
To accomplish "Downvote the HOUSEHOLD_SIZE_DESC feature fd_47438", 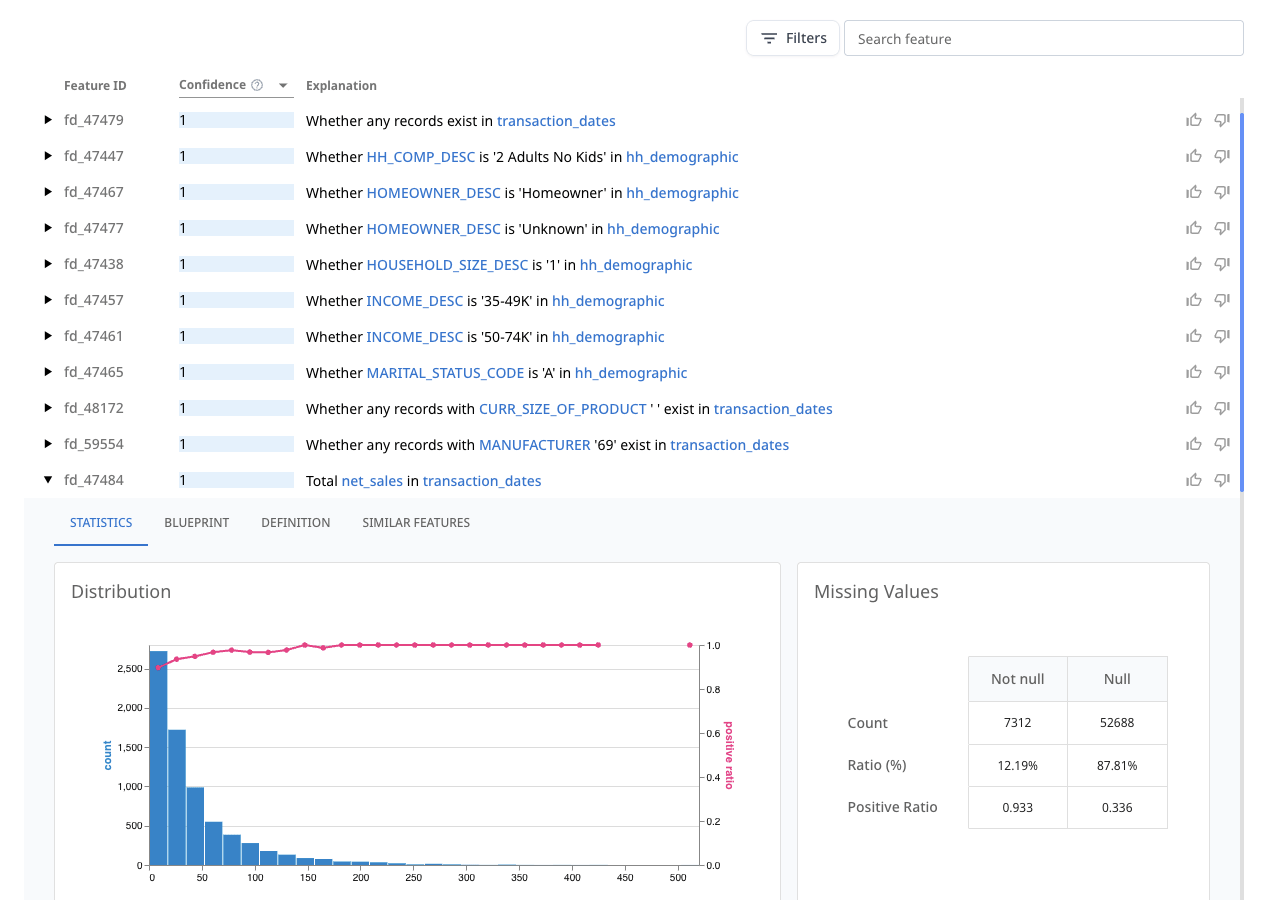I will [x=1222, y=264].
